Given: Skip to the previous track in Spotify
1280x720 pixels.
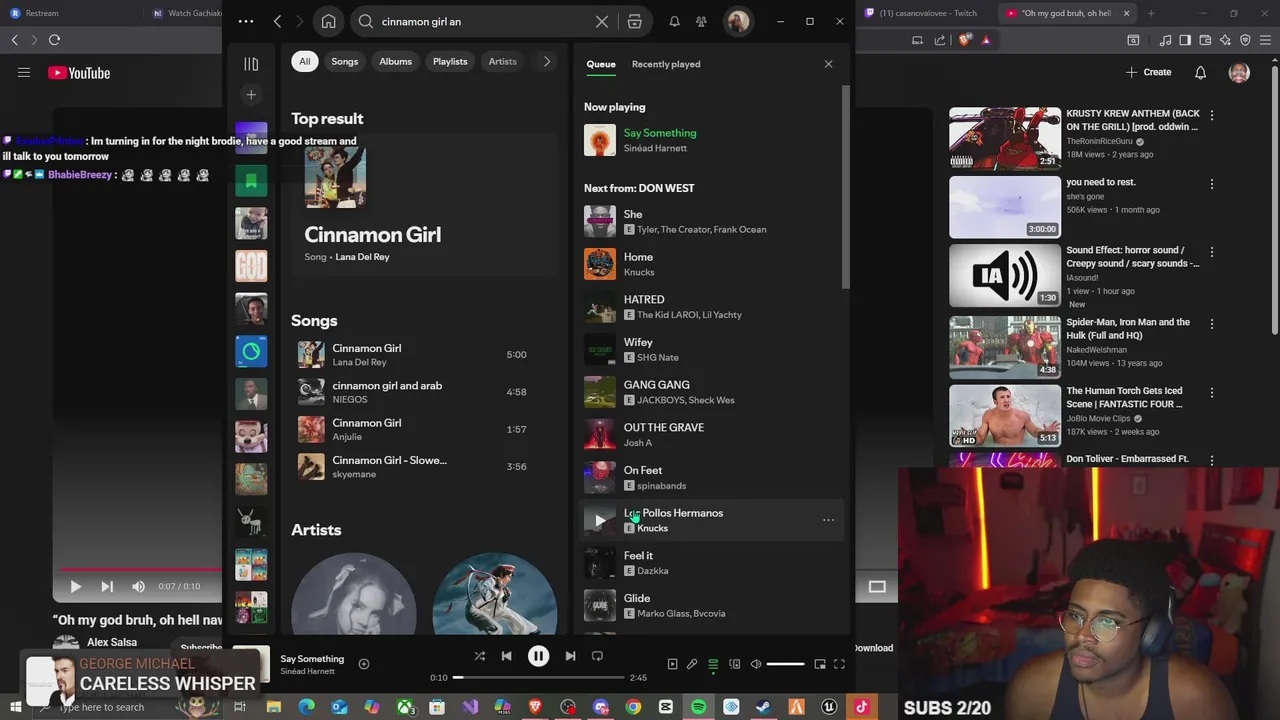Looking at the screenshot, I should (506, 656).
